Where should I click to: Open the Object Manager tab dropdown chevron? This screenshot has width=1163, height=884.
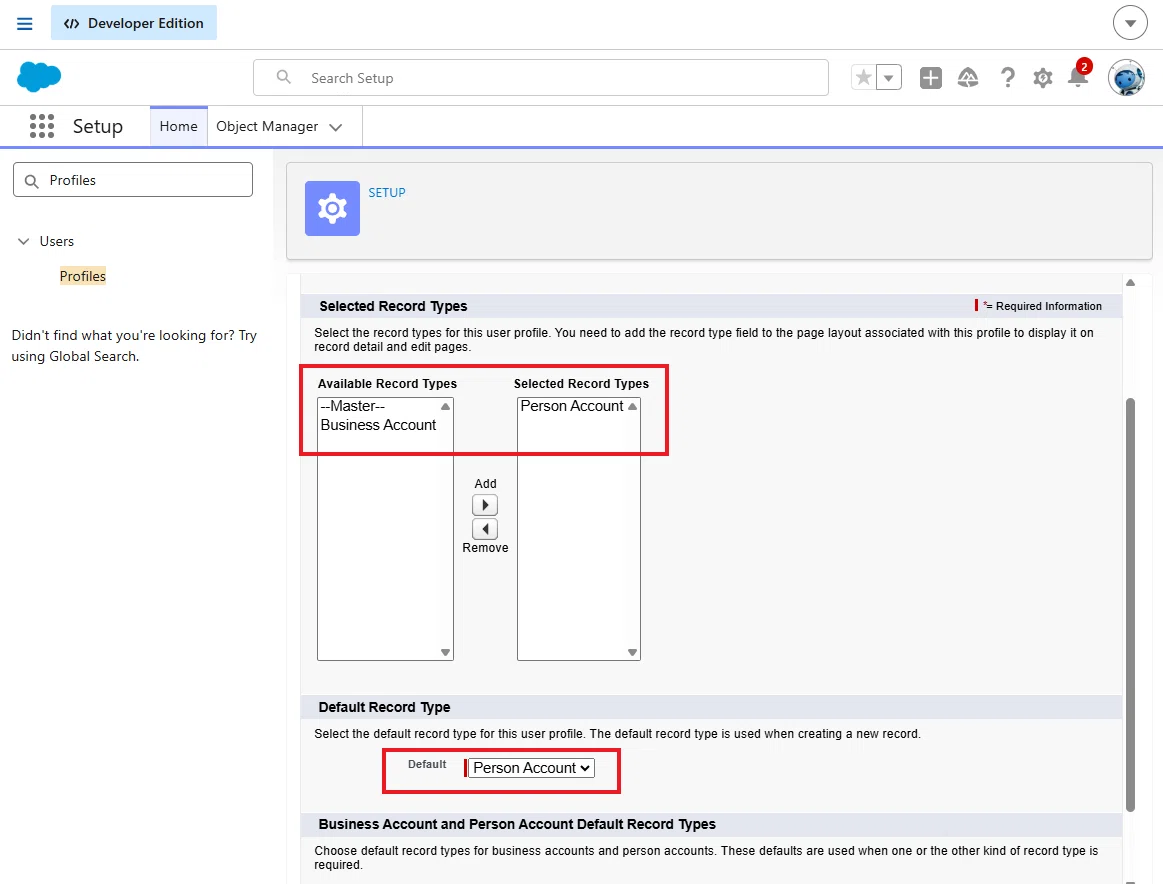336,127
